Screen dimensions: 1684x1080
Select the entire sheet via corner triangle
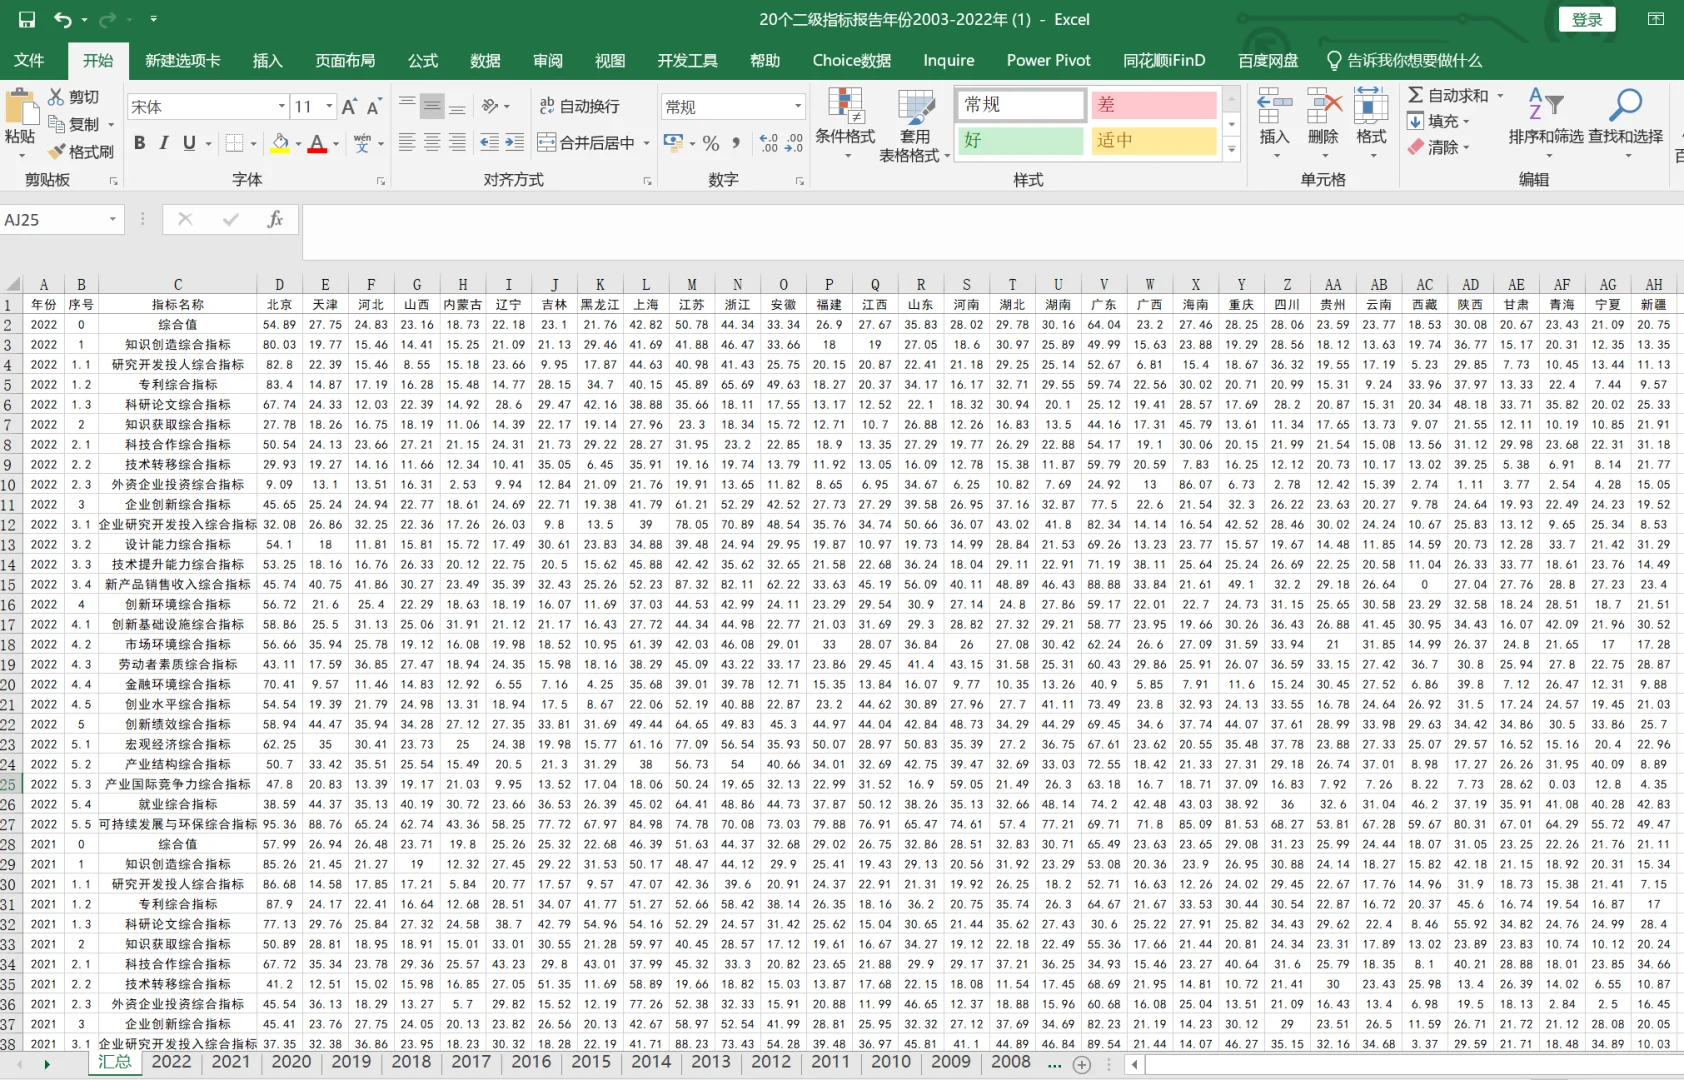coord(12,284)
